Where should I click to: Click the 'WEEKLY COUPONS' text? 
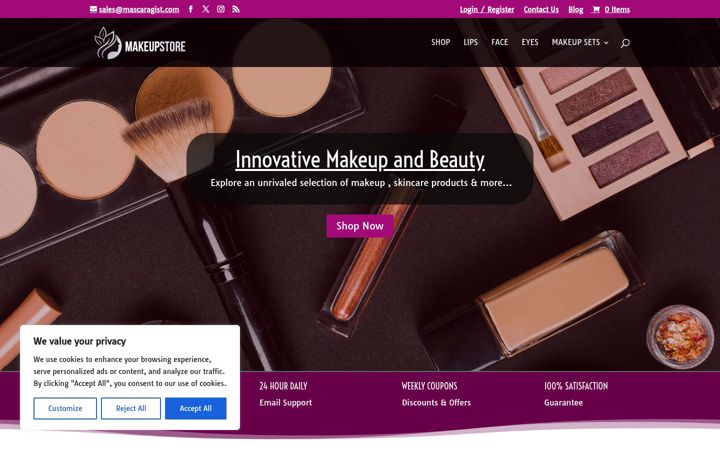[x=429, y=386]
